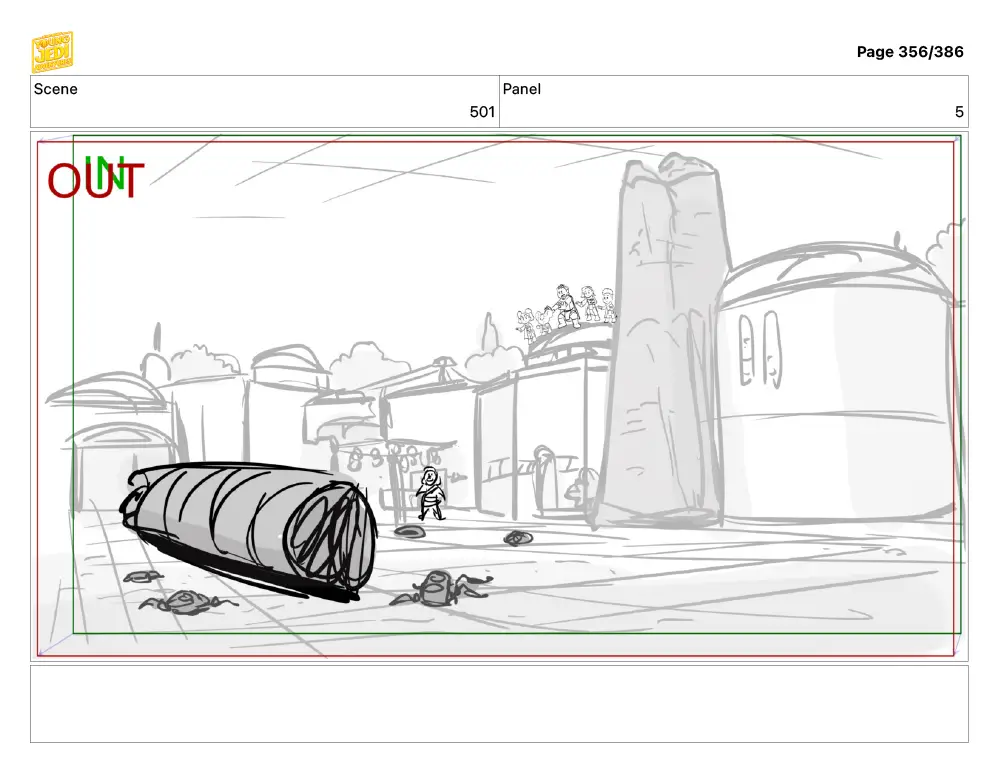Click the storyboard panel drawing thumbnail
This screenshot has height=773, width=1000.
click(499, 396)
